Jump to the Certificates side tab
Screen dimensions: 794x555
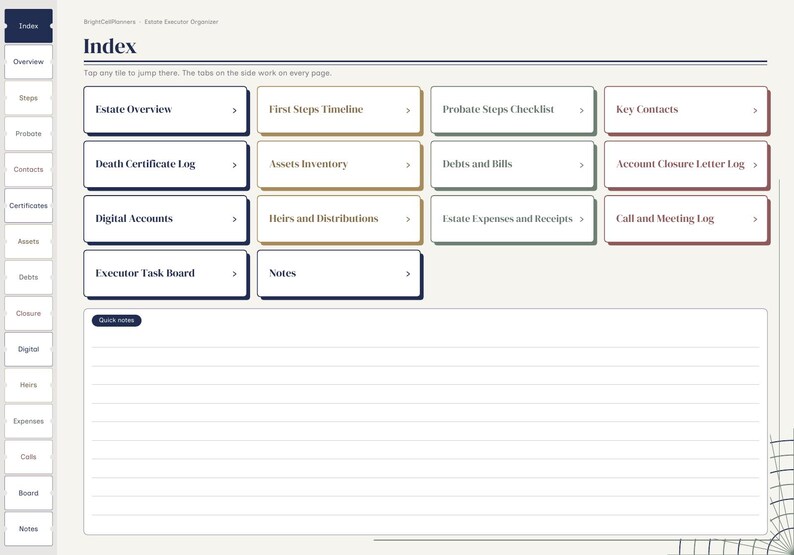(x=28, y=206)
